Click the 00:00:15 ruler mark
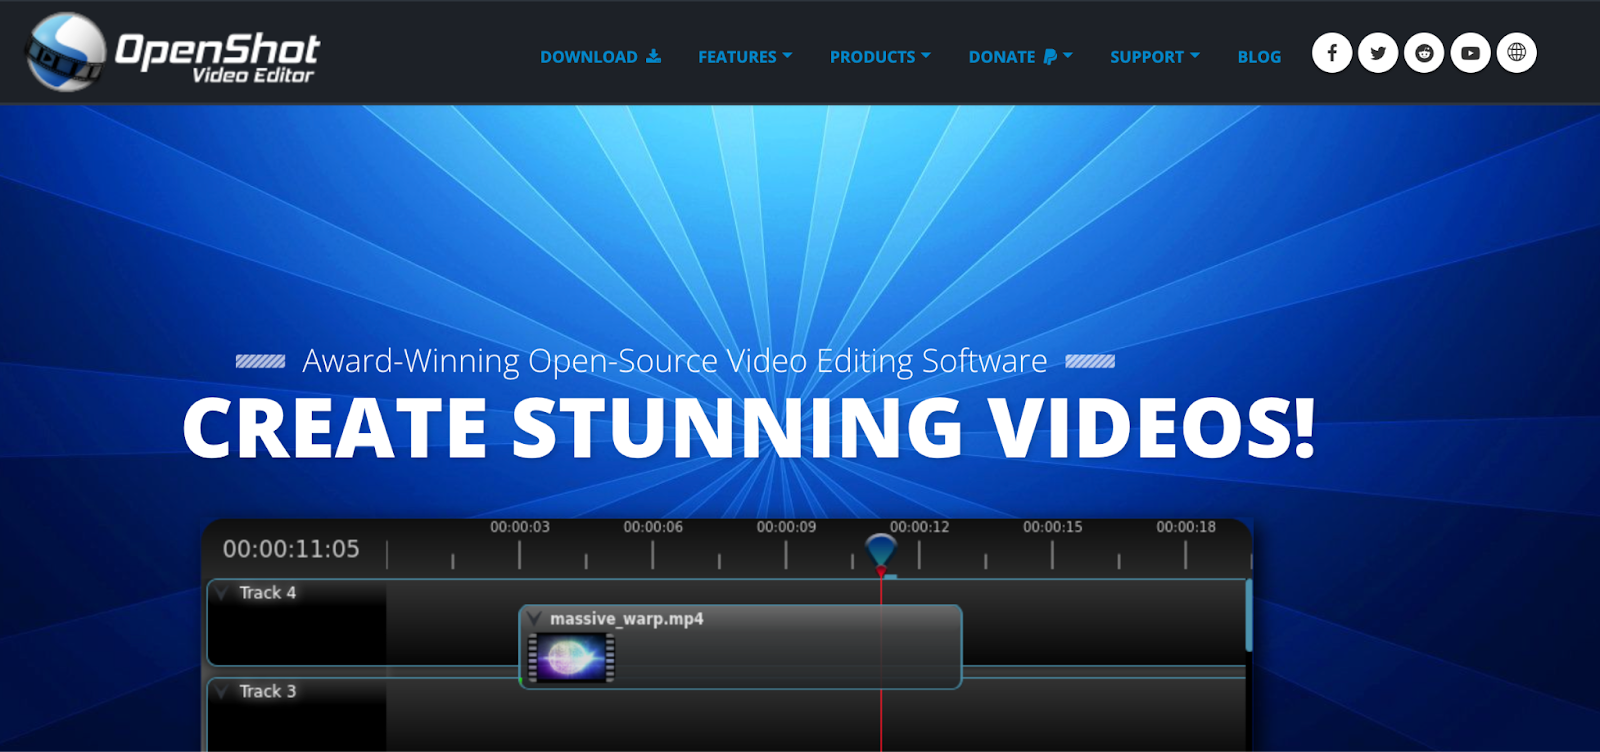Viewport: 1600px width, 752px height. tap(1053, 527)
